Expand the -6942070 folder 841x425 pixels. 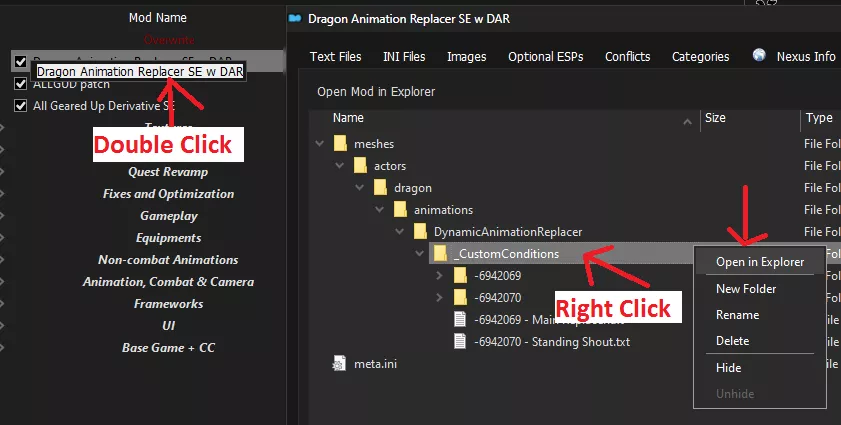pos(439,298)
